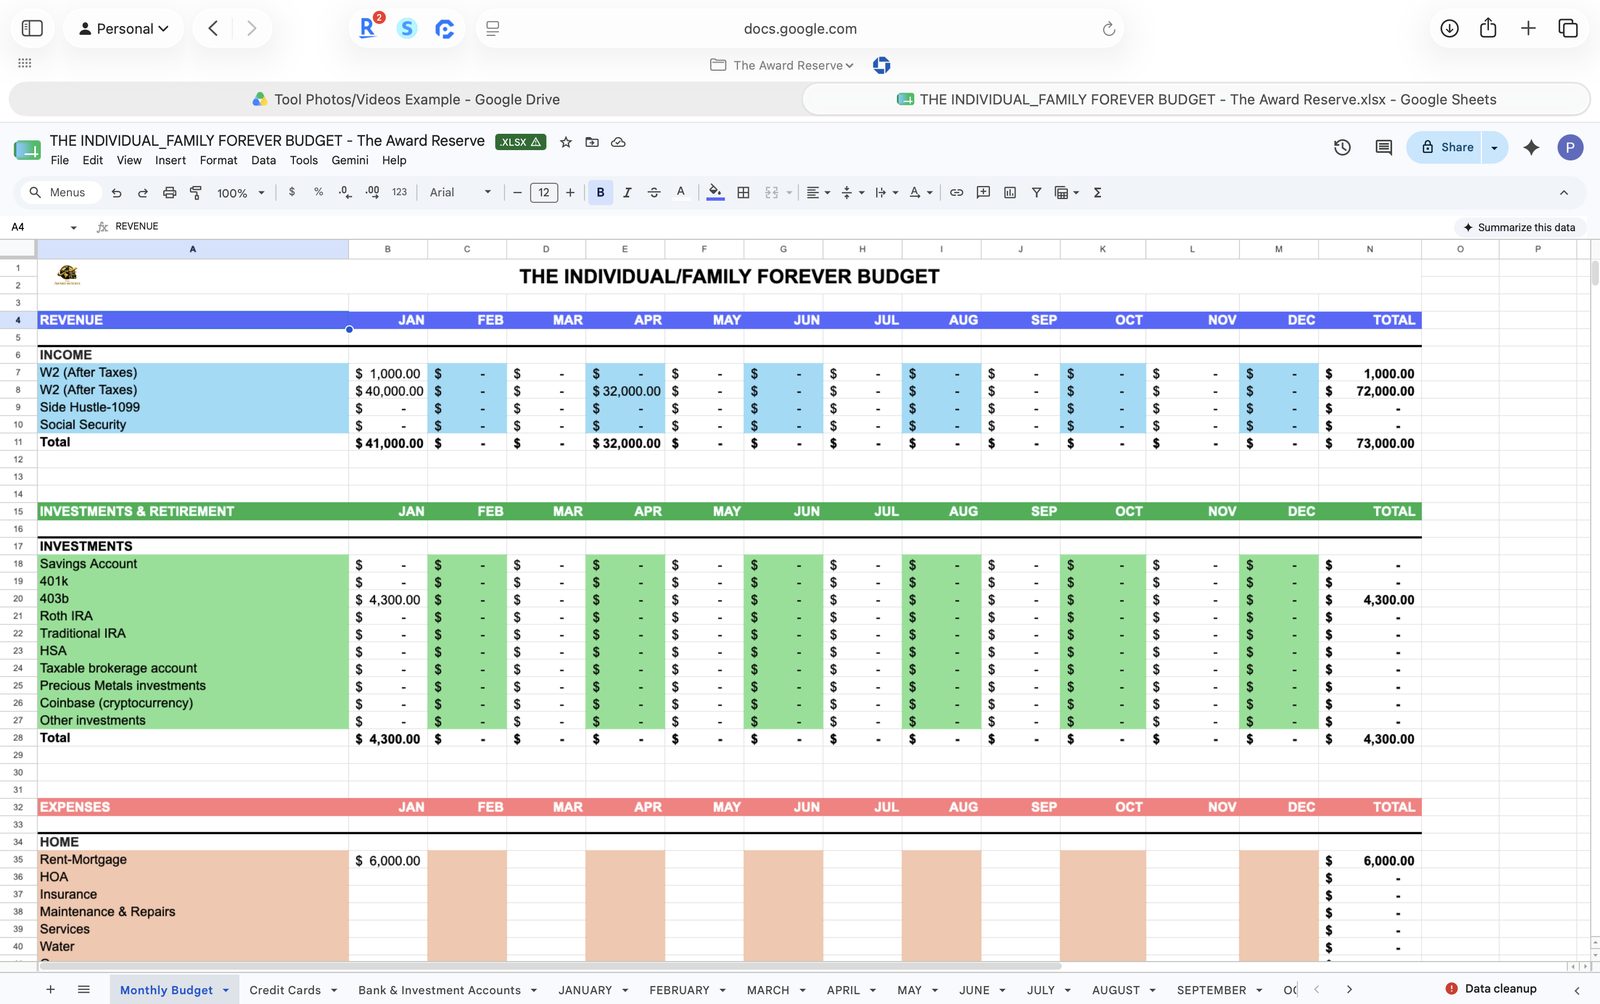Open the Data cleanup notification

1490,989
